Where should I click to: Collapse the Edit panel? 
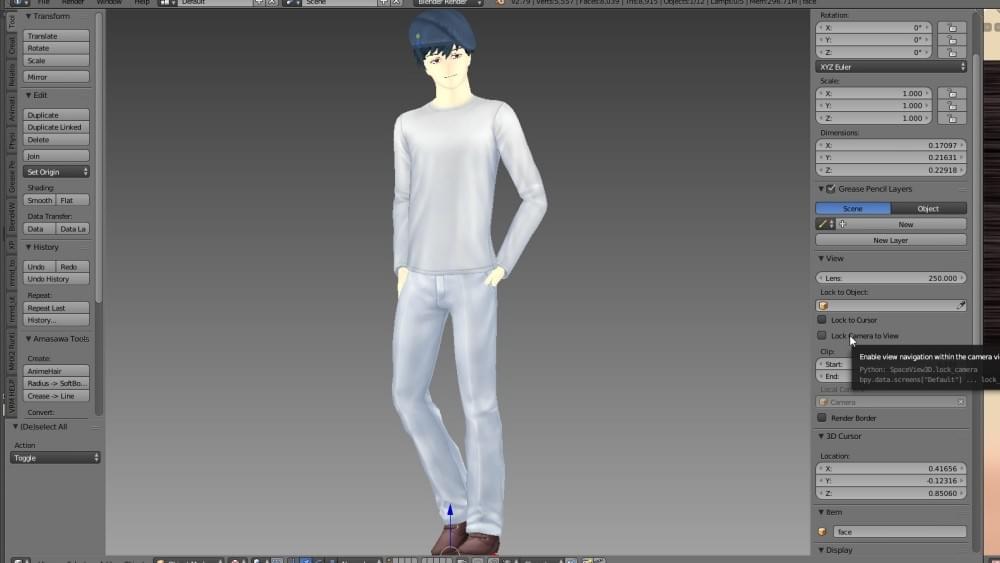click(28, 95)
